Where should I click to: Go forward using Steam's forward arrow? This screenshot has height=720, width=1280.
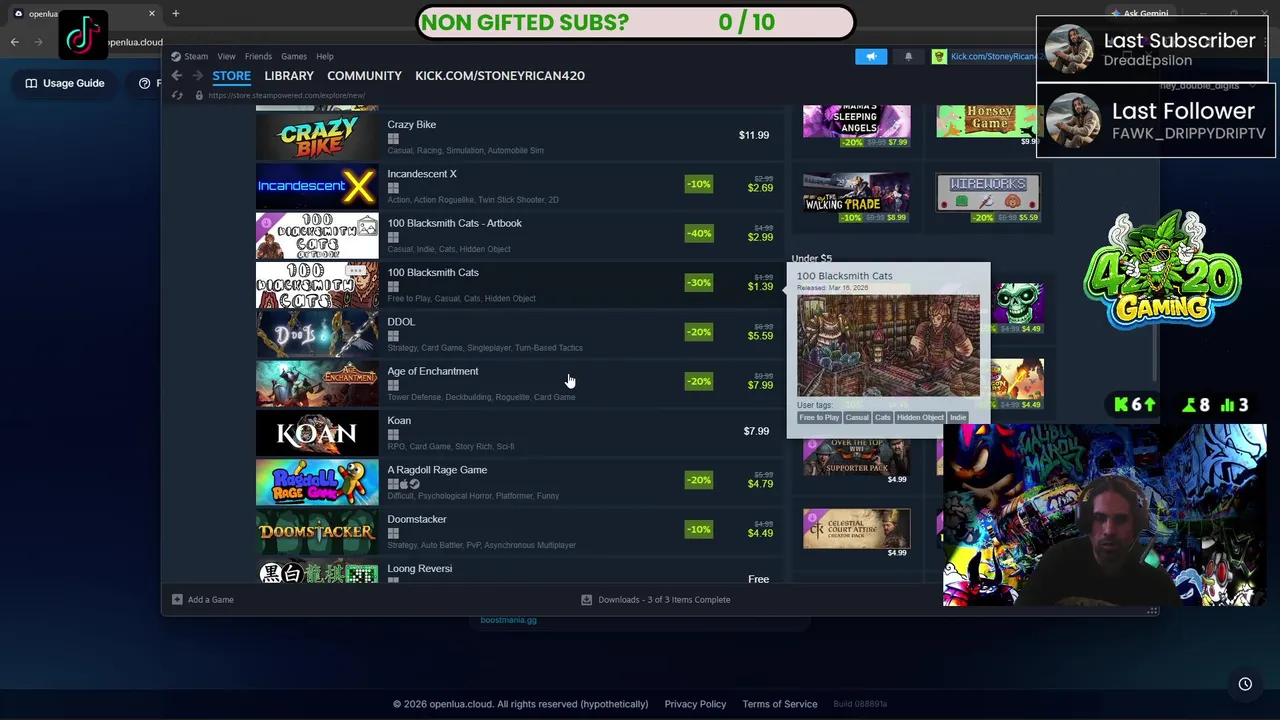pos(197,76)
